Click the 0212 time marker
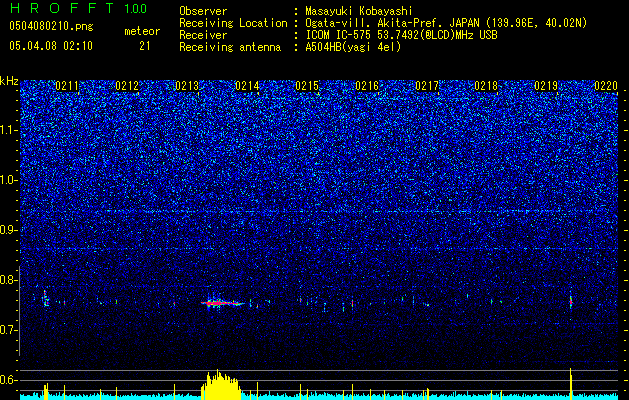 (127, 86)
